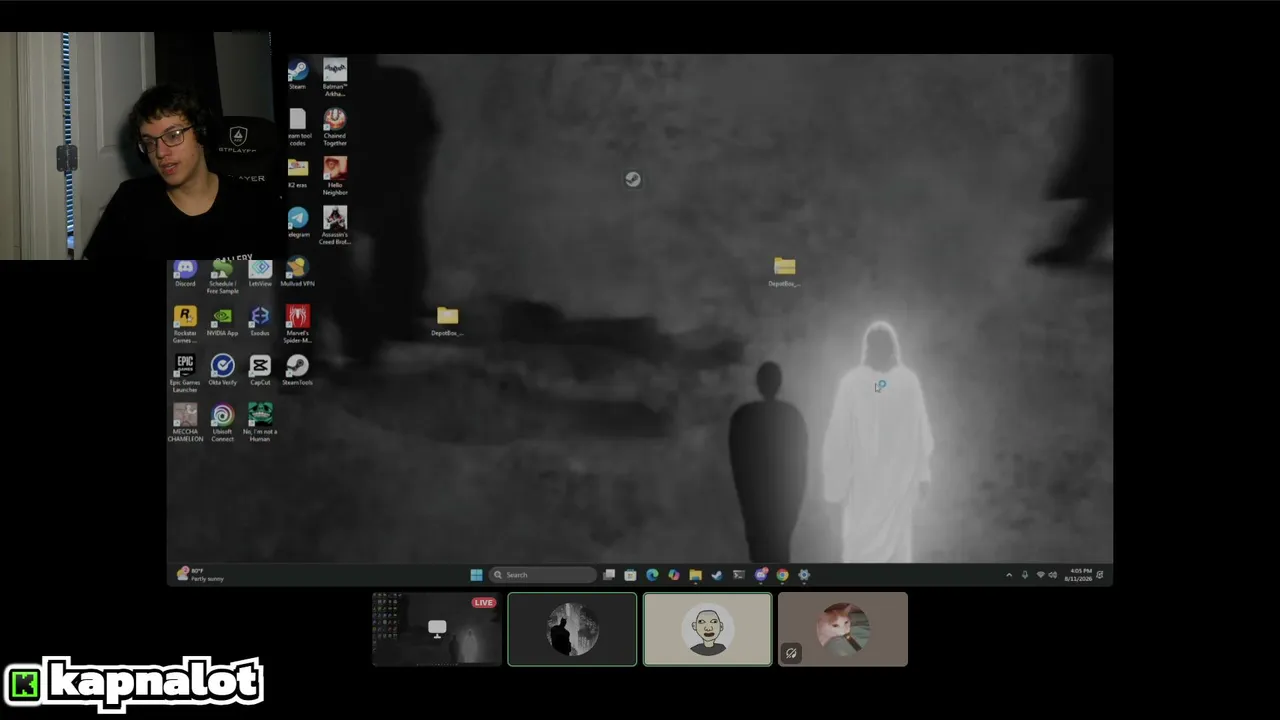Image resolution: width=1280 pixels, height=720 pixels.
Task: Select the LIVE screen share thumbnail
Action: 437,629
